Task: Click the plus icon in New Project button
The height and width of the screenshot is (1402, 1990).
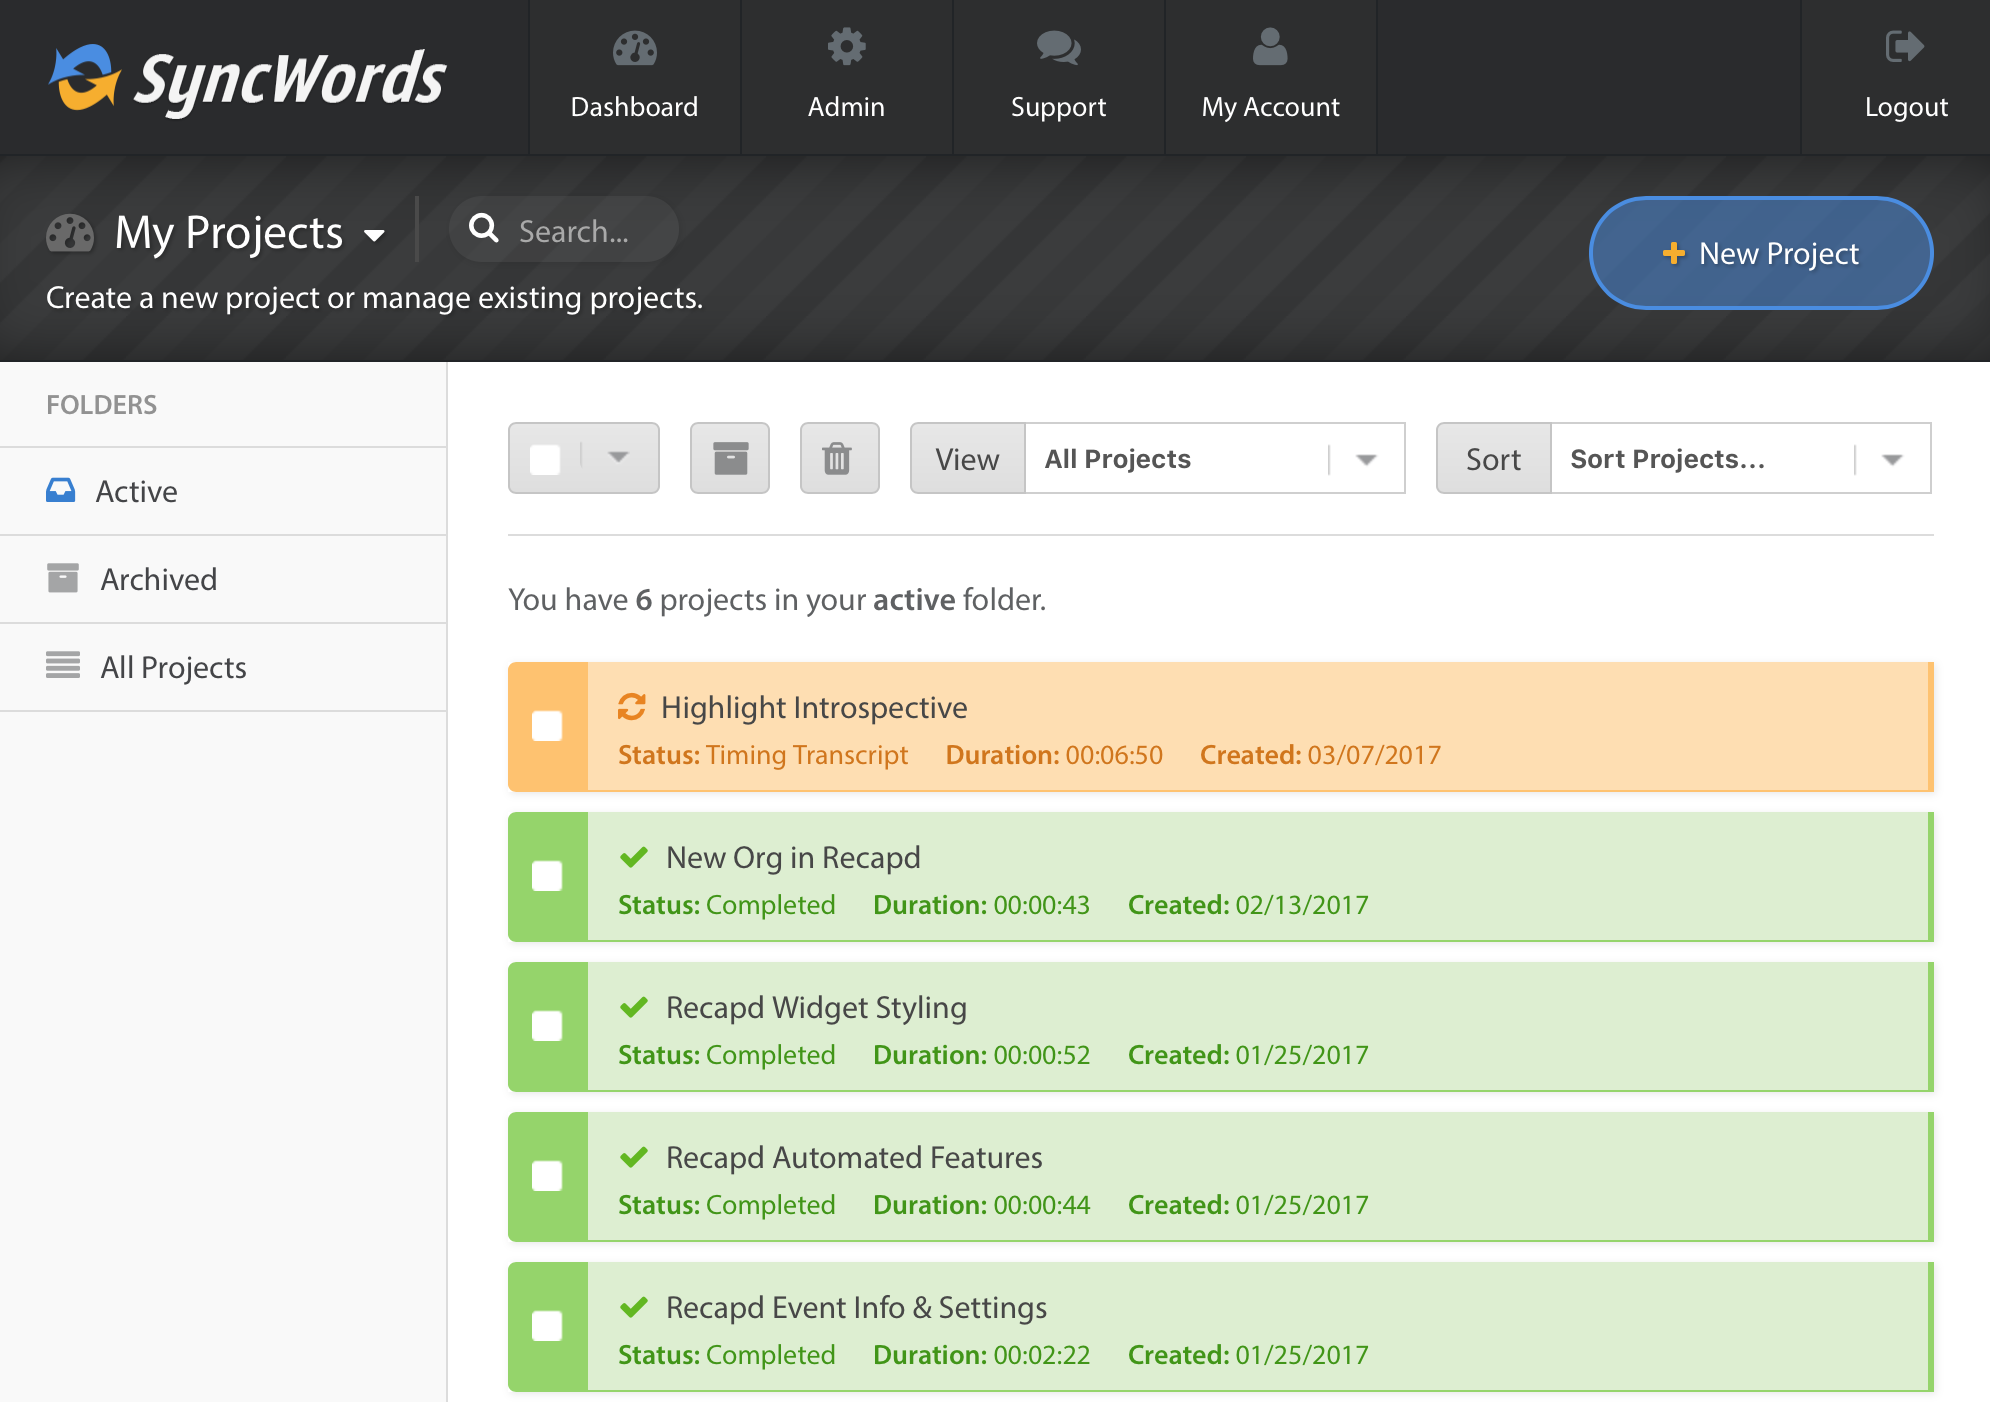Action: [1674, 253]
